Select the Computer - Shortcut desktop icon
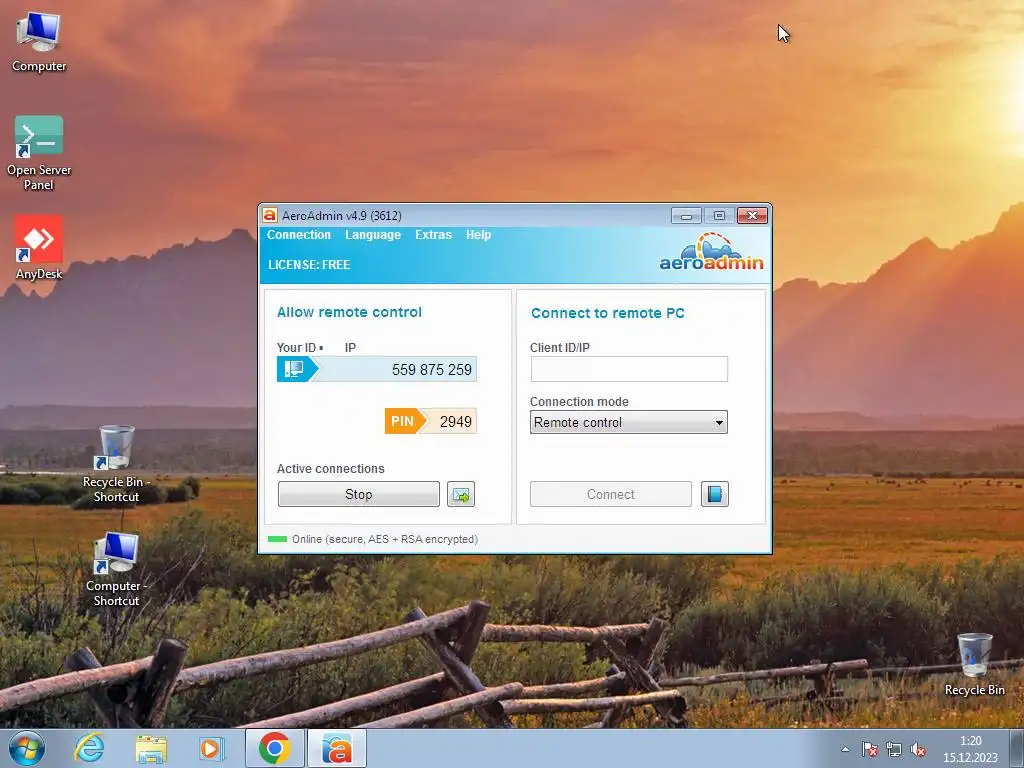The height and width of the screenshot is (768, 1024). pos(116,569)
